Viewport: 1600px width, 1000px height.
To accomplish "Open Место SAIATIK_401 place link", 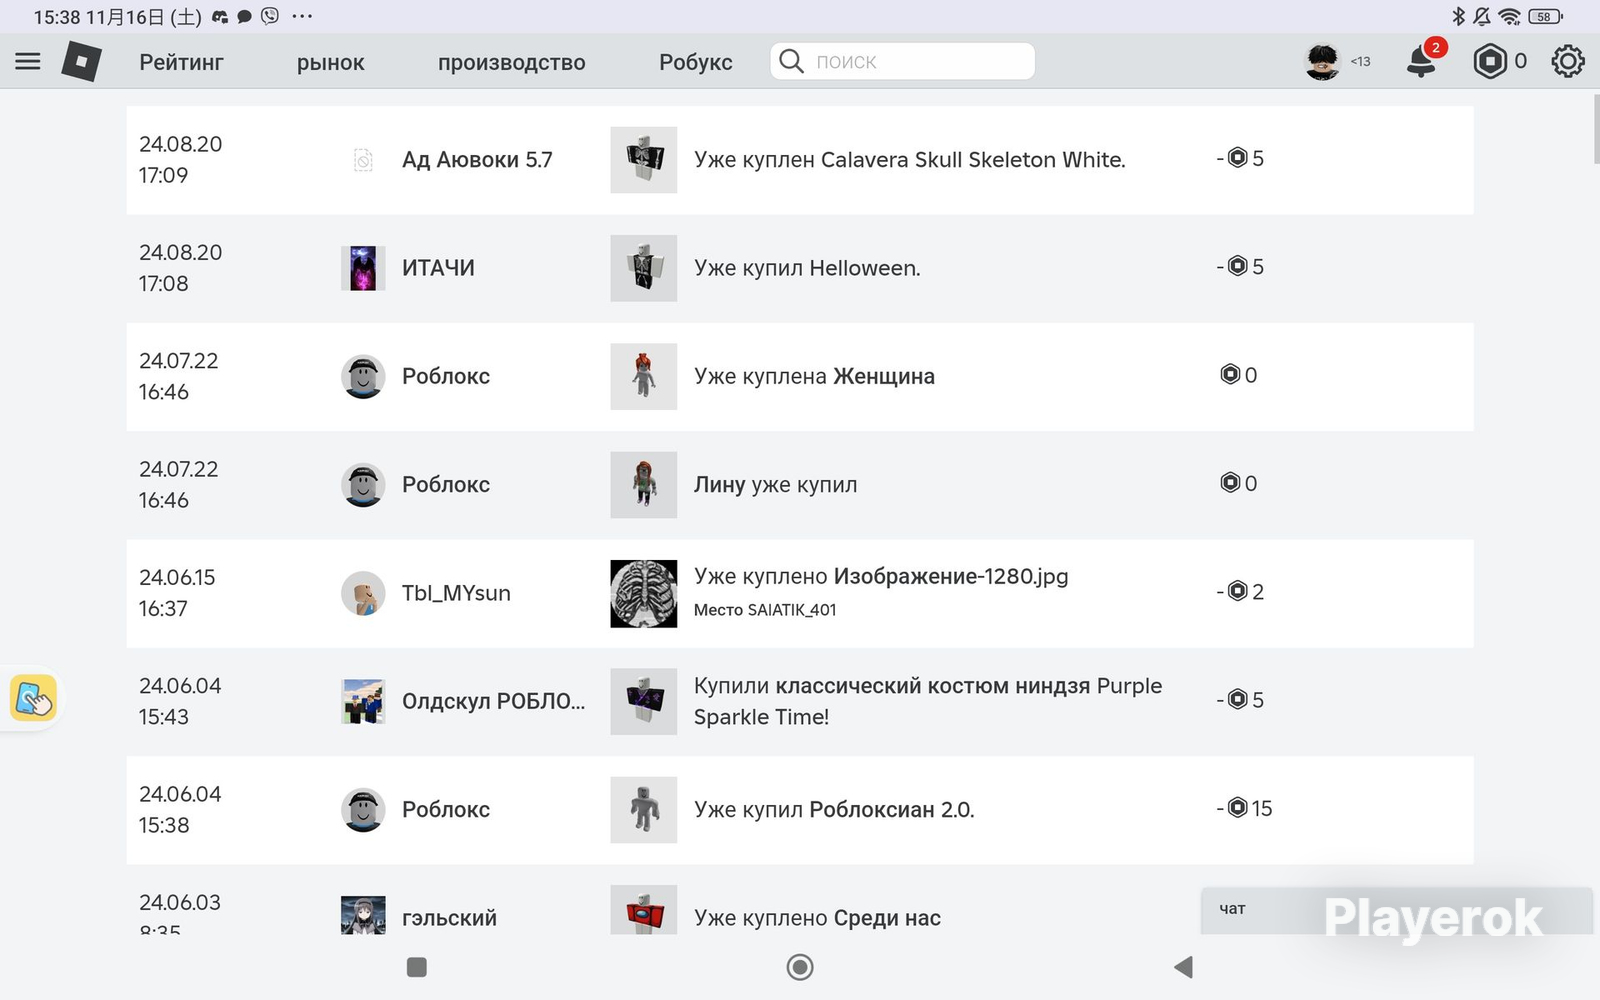I will pyautogui.click(x=765, y=610).
